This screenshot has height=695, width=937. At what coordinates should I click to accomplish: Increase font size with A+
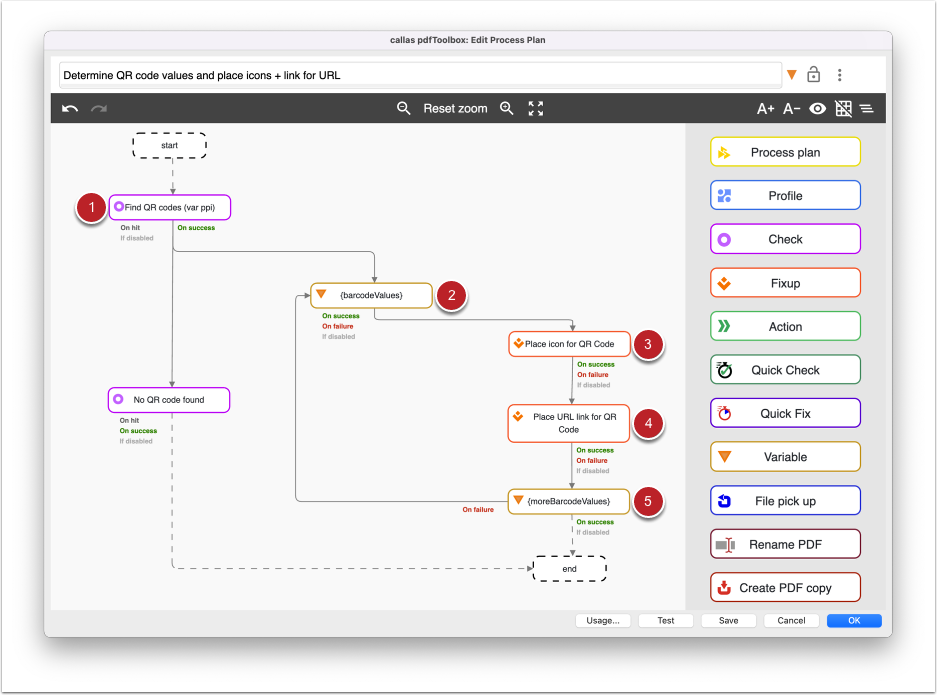pyautogui.click(x=765, y=109)
